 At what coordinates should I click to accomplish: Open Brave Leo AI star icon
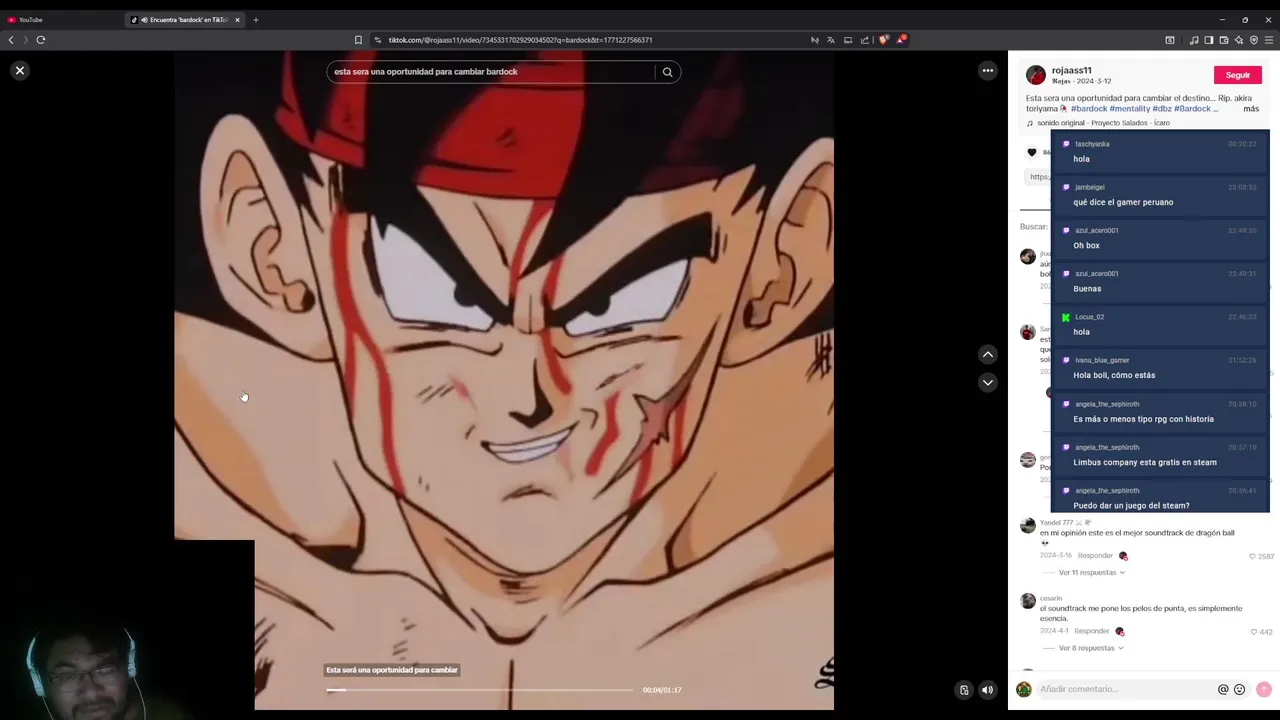click(1239, 40)
